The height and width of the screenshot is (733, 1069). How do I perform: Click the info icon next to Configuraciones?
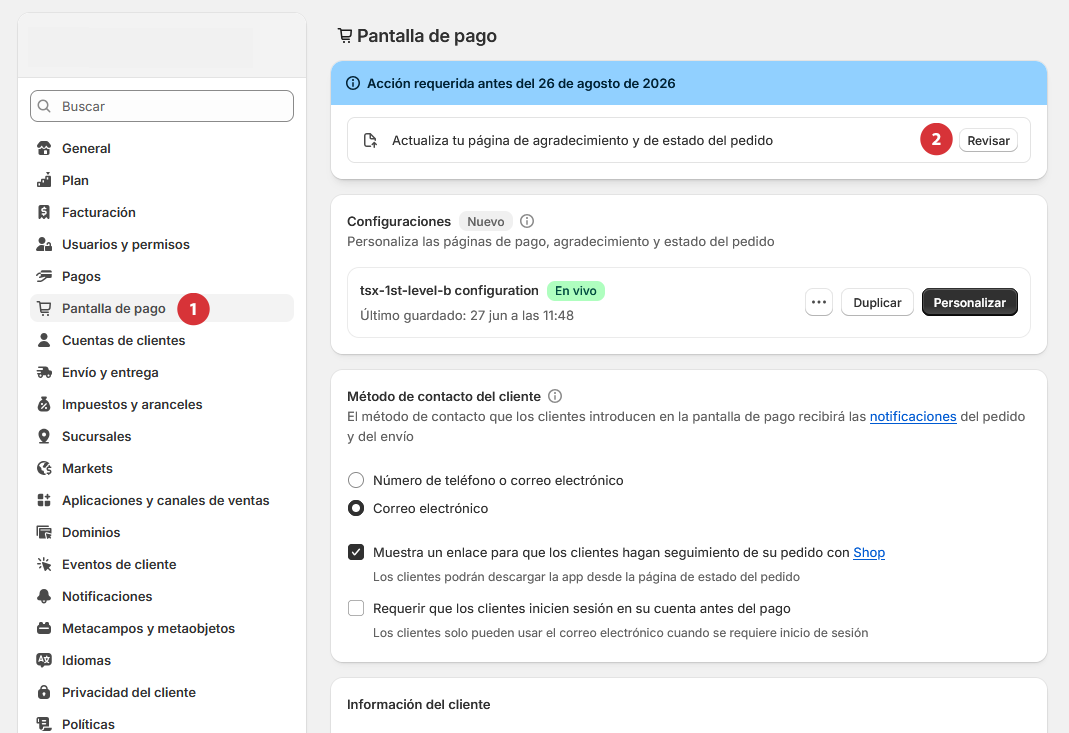click(x=527, y=221)
